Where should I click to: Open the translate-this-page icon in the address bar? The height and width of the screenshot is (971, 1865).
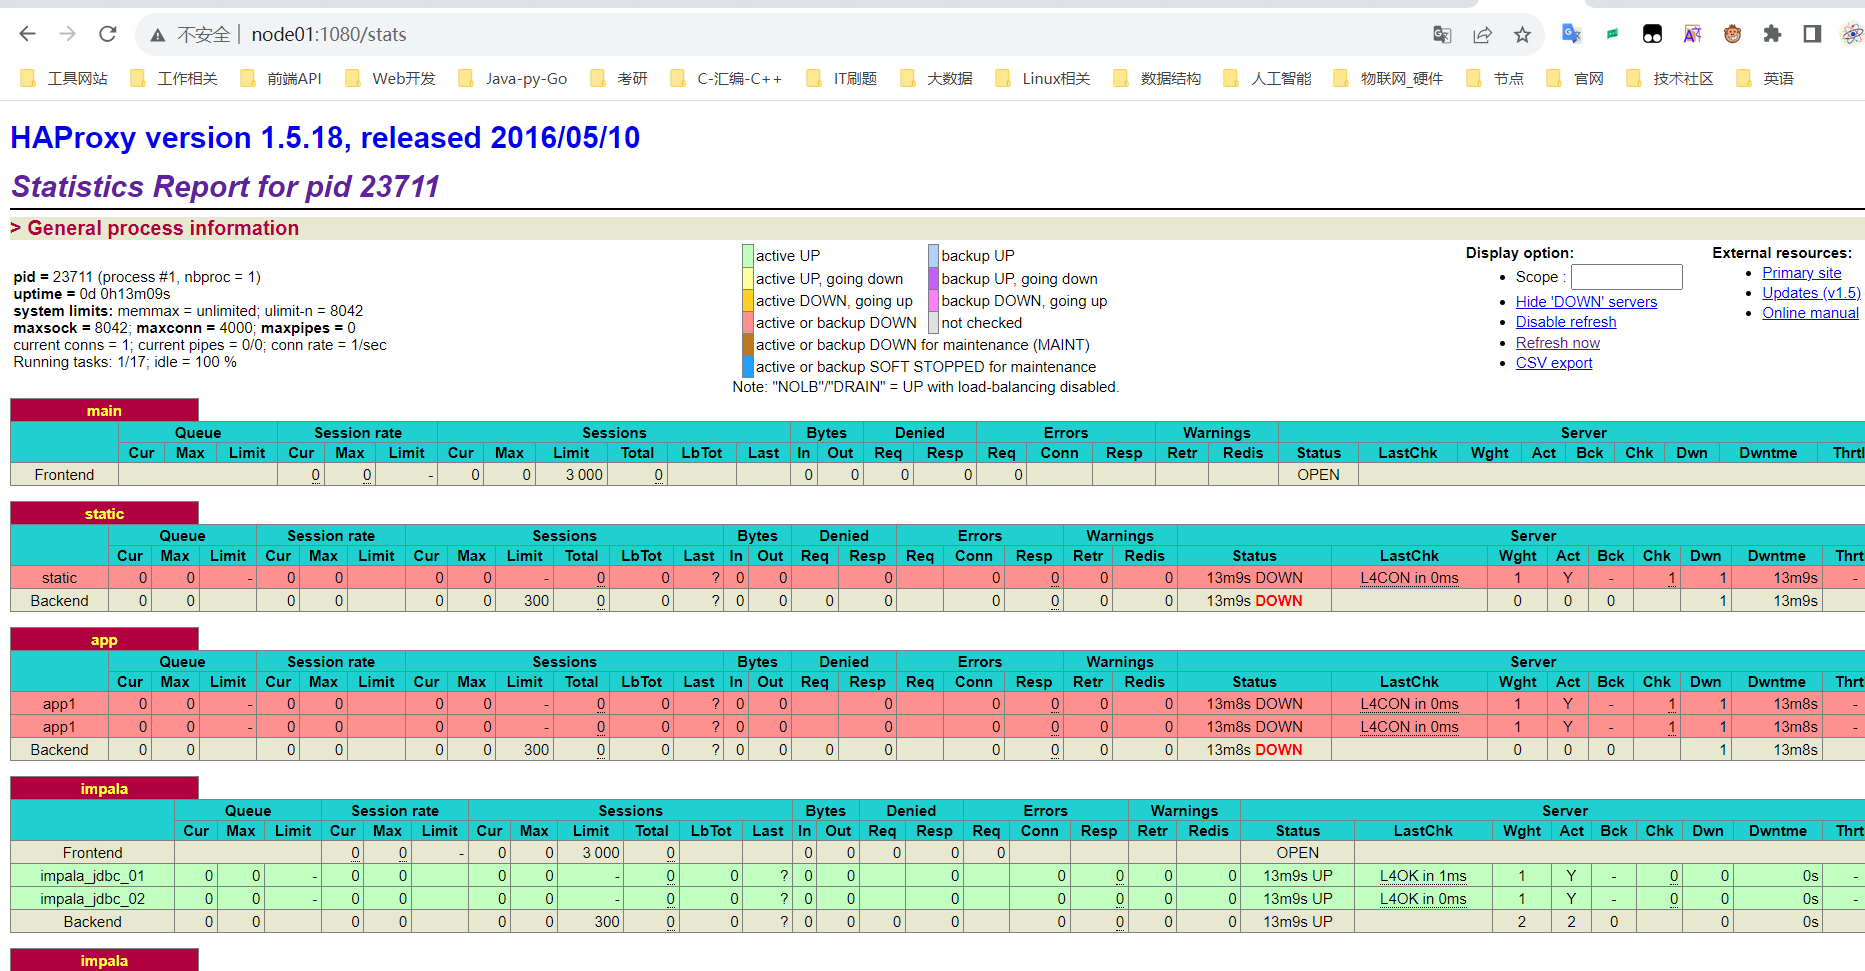[1442, 35]
